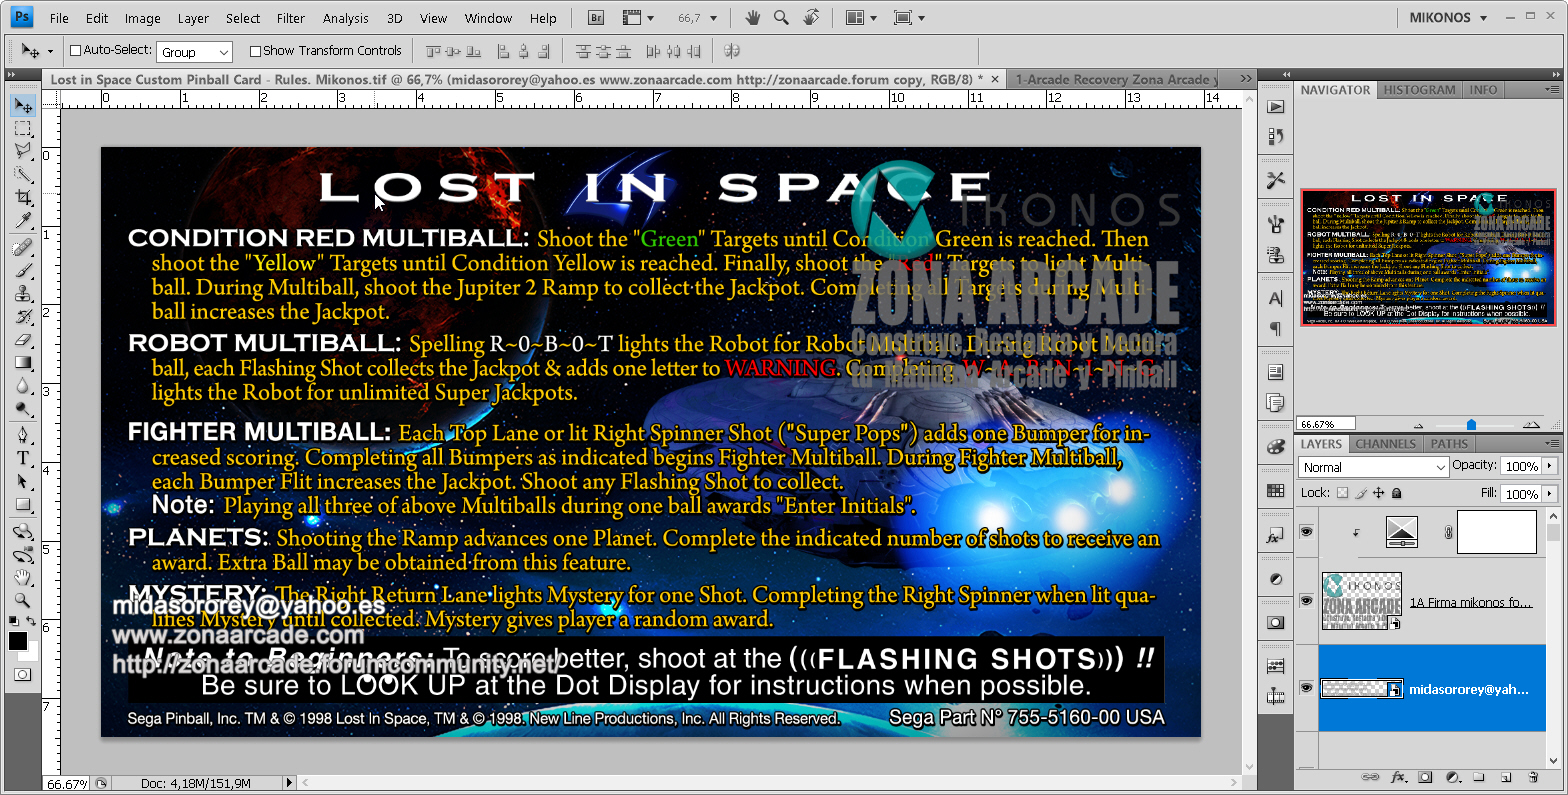The height and width of the screenshot is (795, 1568).
Task: Select the Brush tool
Action: 22,270
